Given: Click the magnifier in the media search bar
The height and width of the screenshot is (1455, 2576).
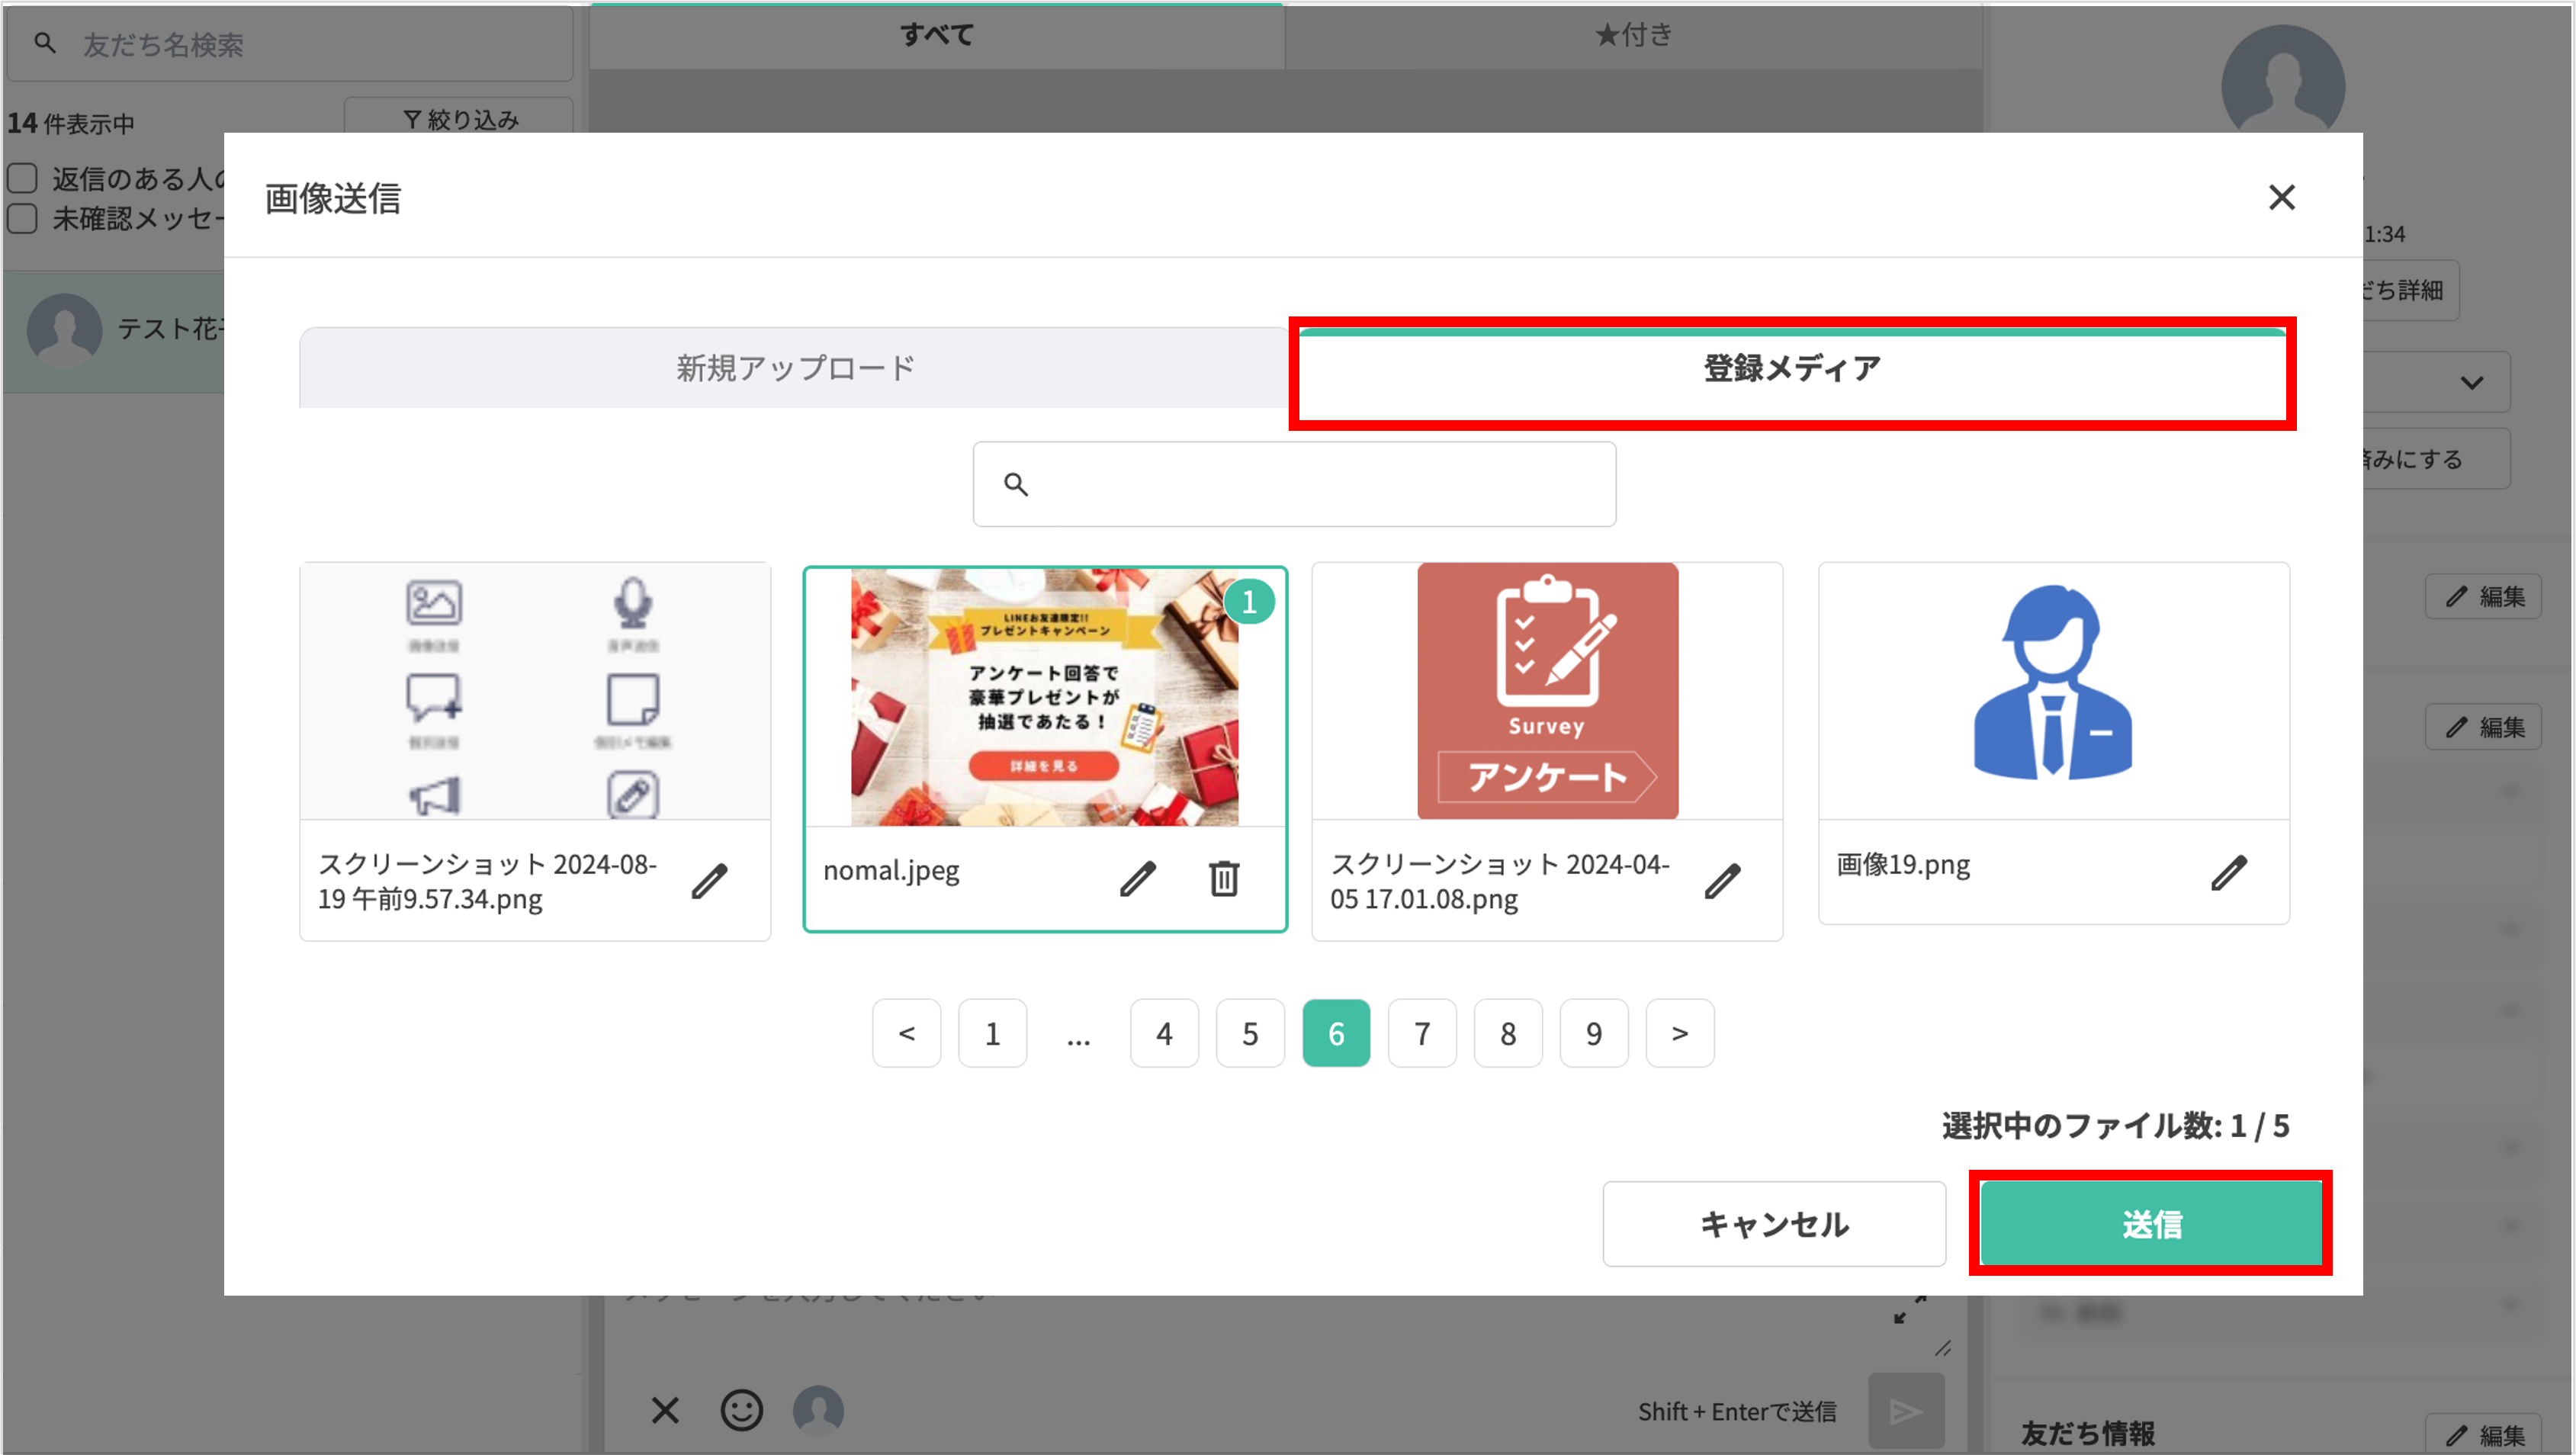Looking at the screenshot, I should pos(1016,484).
